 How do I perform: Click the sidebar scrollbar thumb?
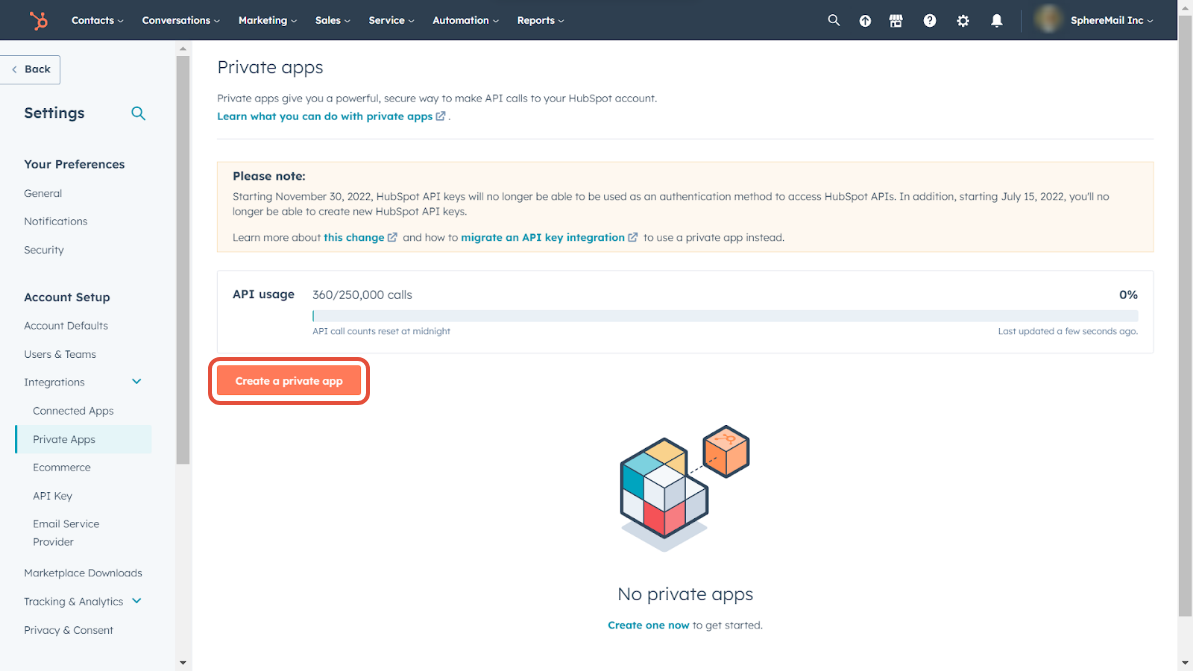[x=183, y=259]
